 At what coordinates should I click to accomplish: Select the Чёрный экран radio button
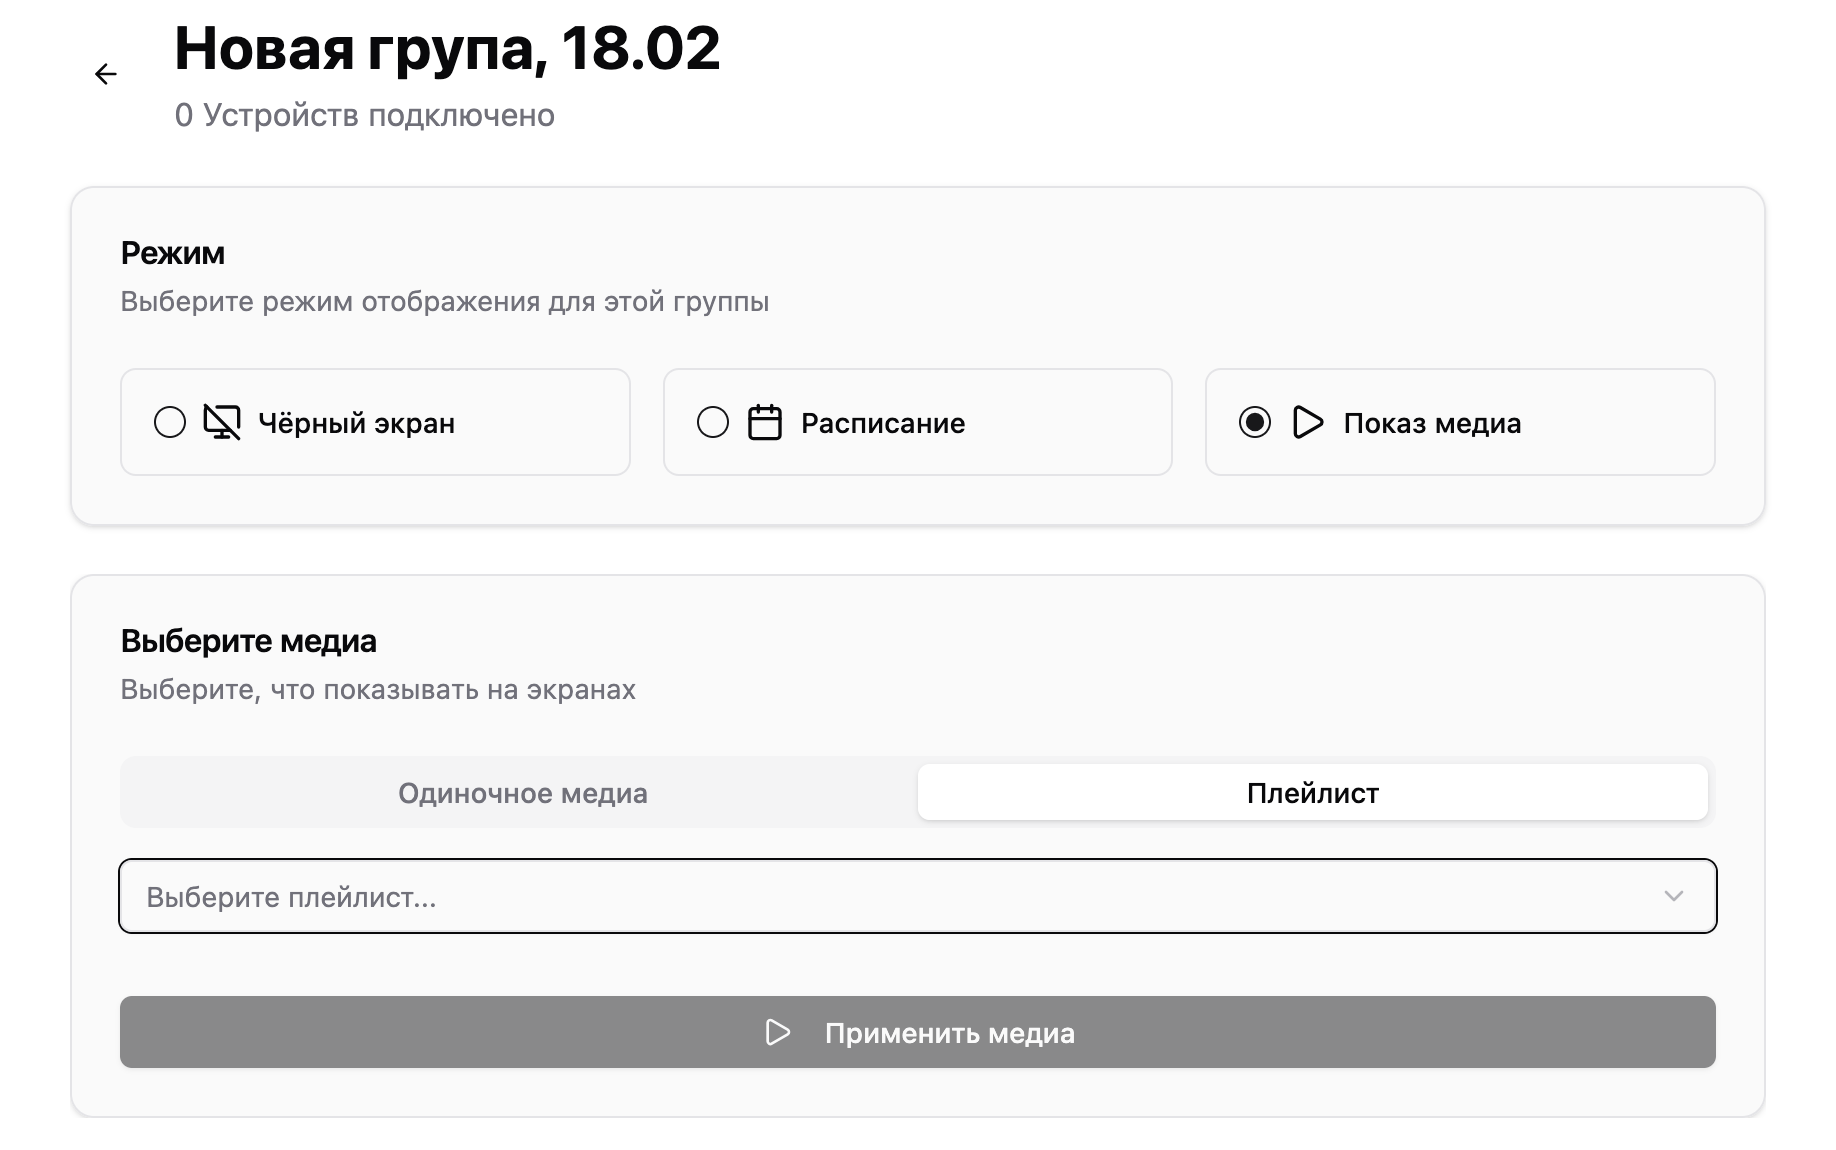click(170, 422)
